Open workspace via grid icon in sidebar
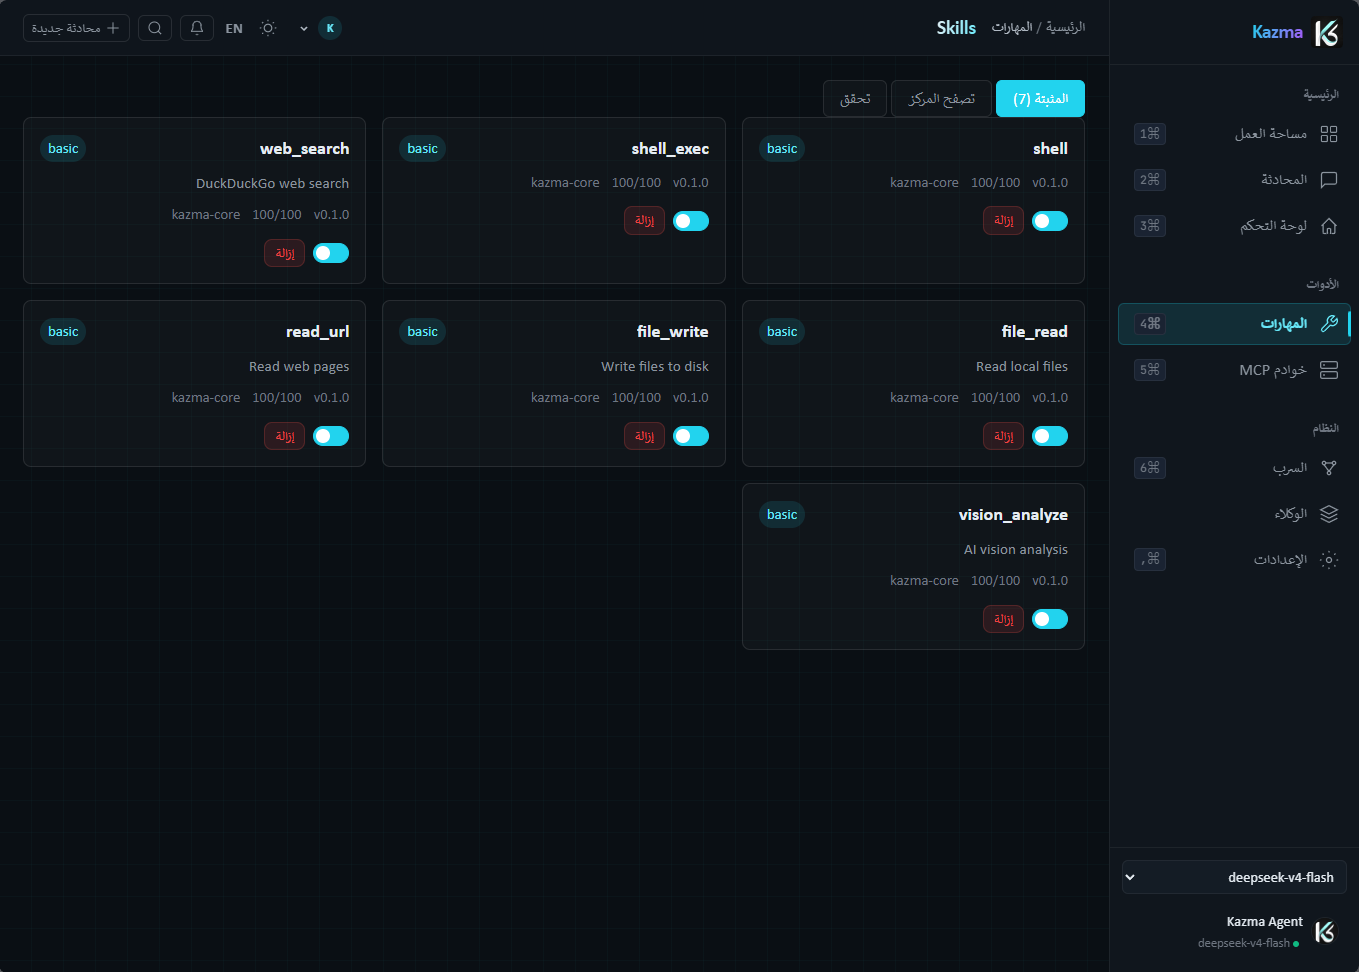1359x972 pixels. coord(1329,134)
